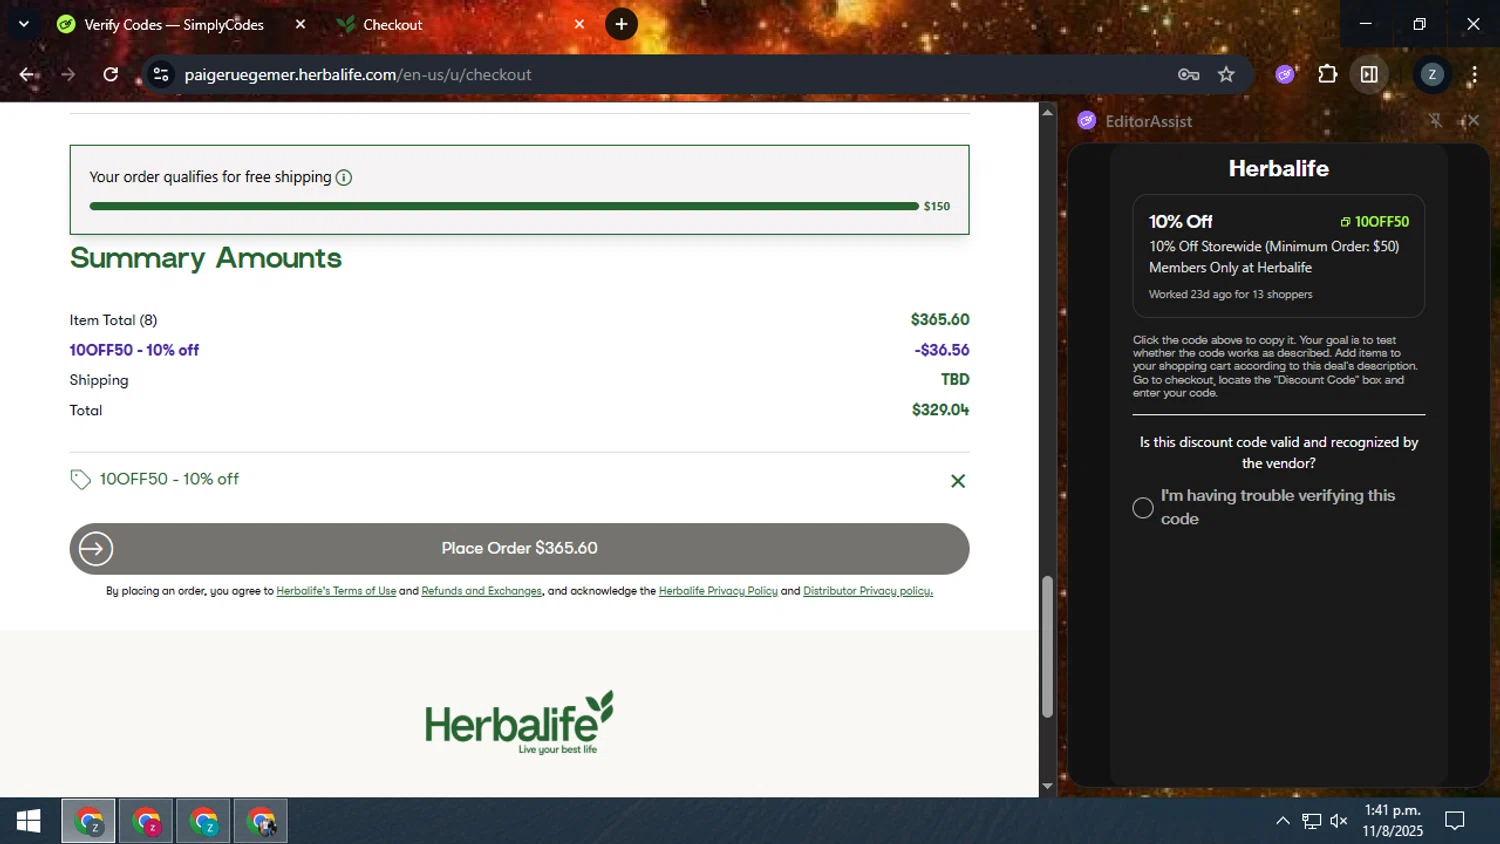Open Chrome three-dot menu
The image size is (1500, 844).
pyautogui.click(x=1474, y=75)
